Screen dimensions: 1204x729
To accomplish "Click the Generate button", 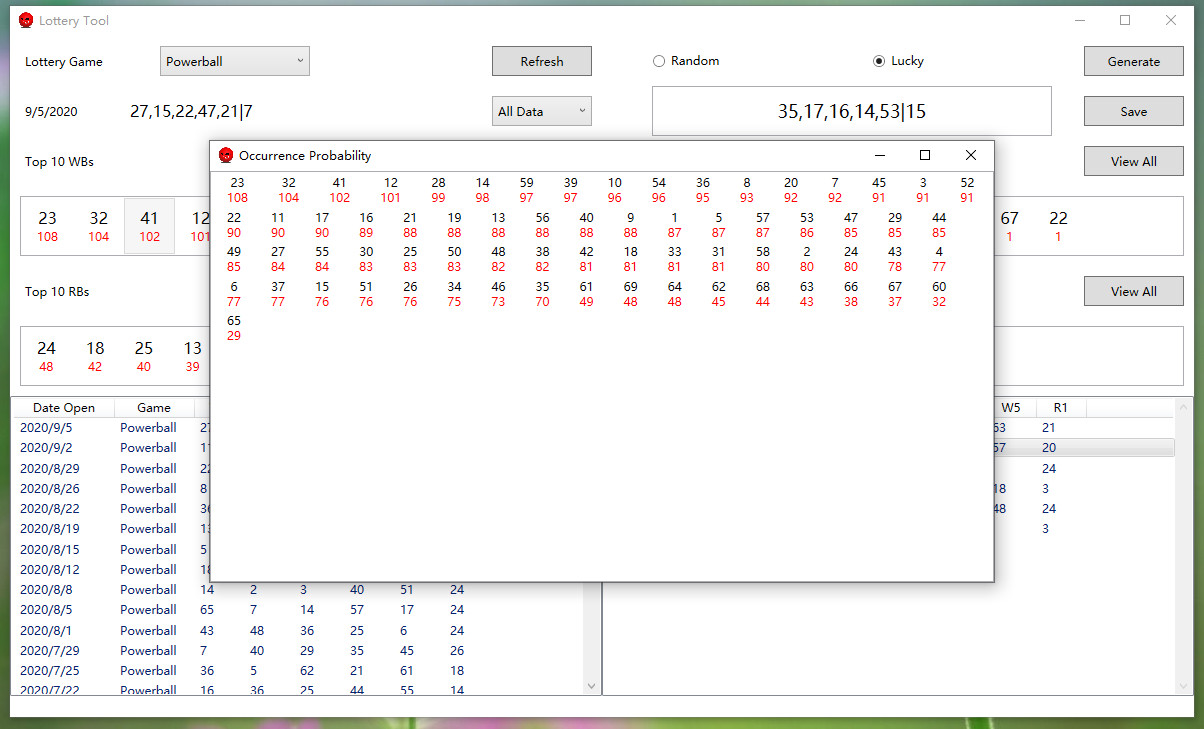I will tap(1134, 61).
